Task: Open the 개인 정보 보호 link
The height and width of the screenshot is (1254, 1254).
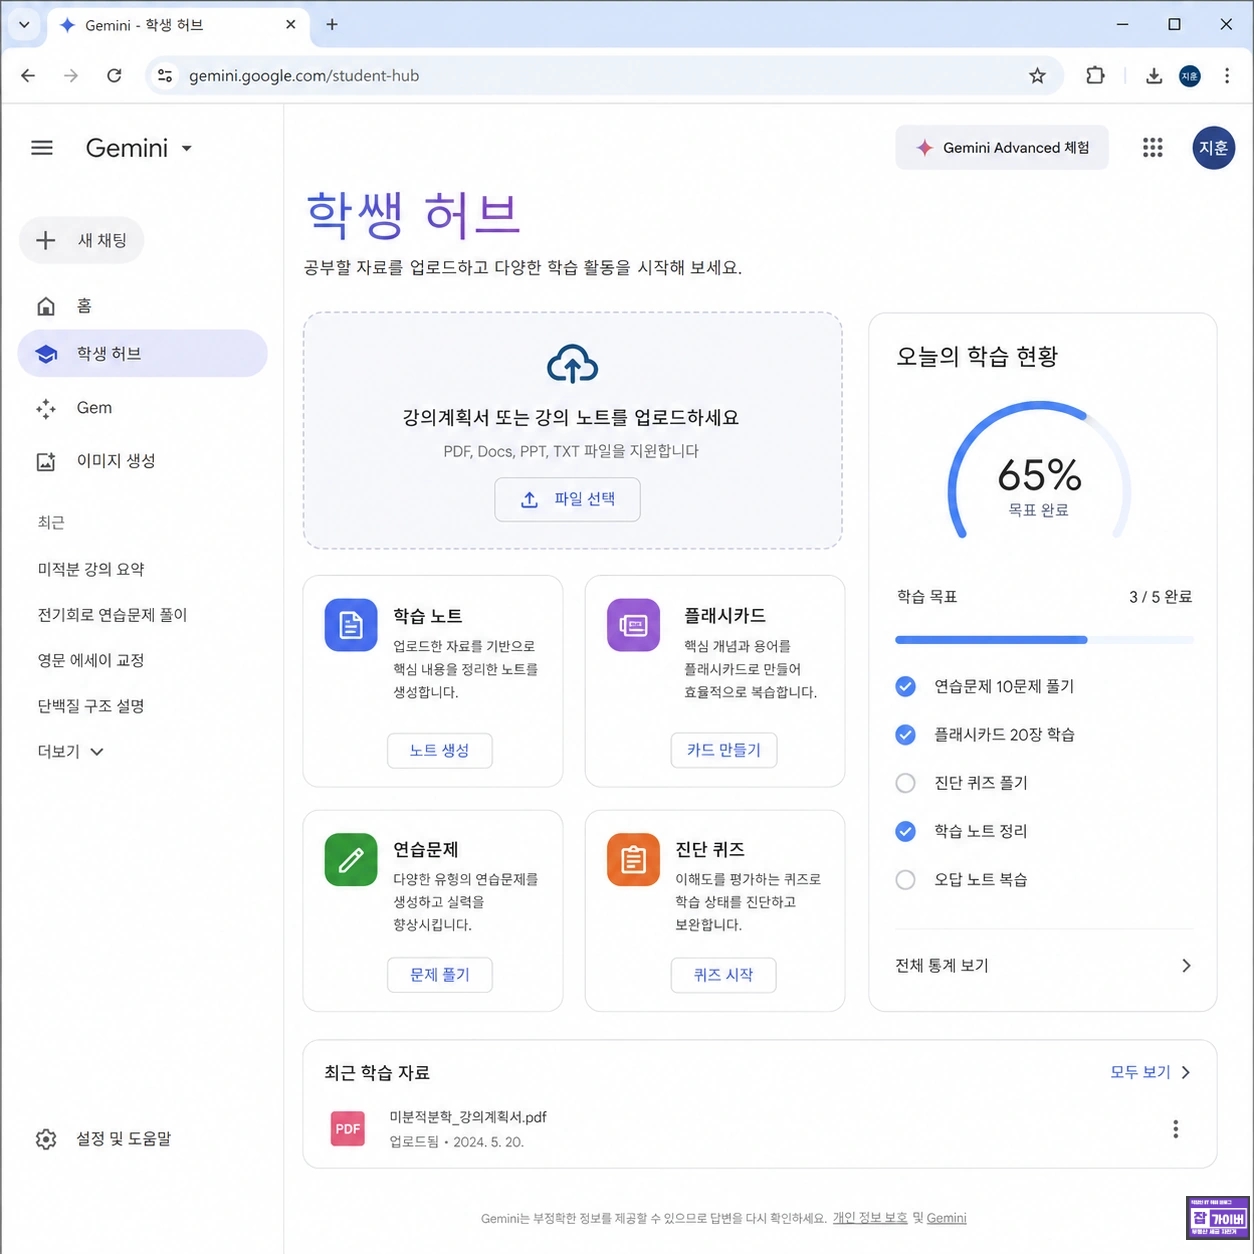Action: (870, 1218)
